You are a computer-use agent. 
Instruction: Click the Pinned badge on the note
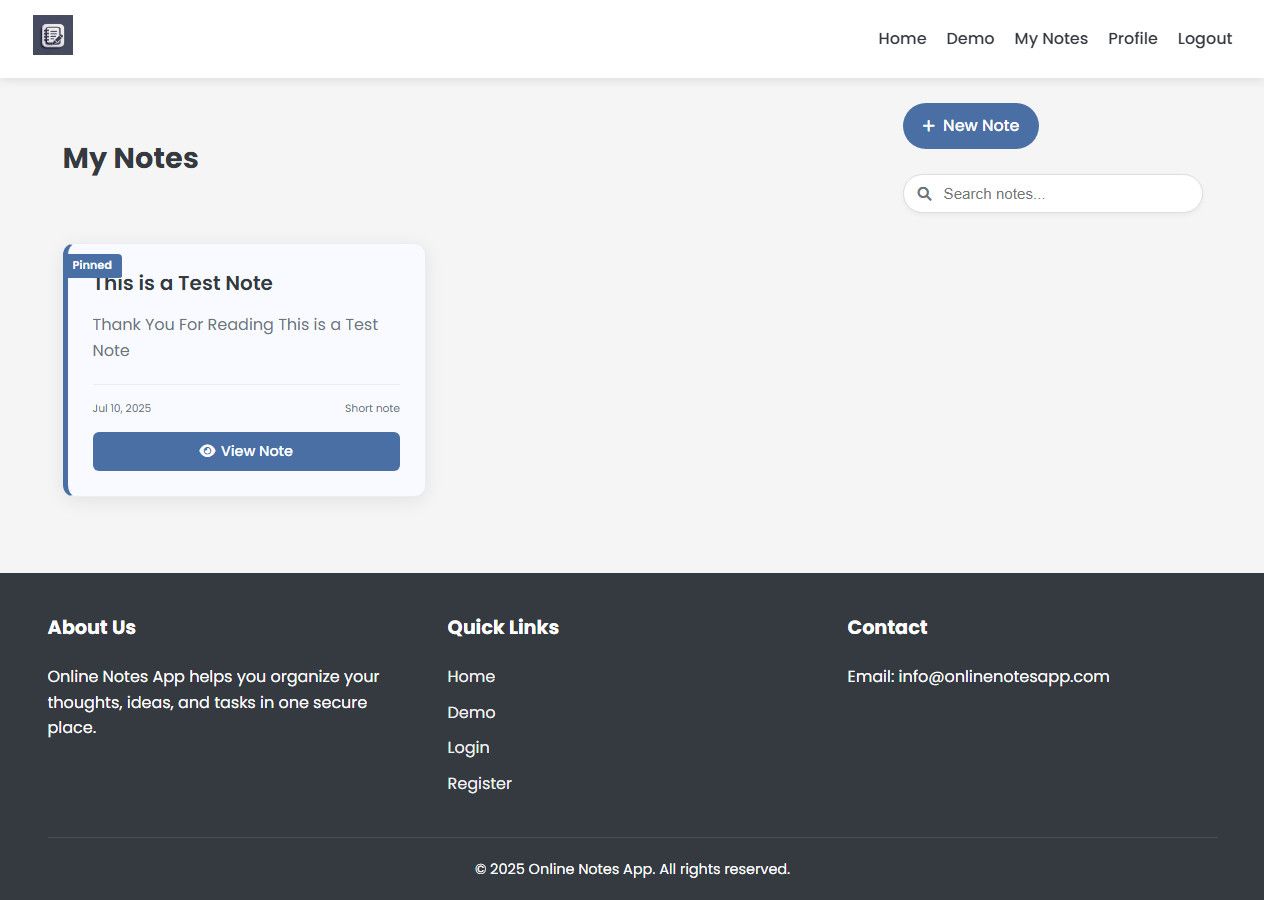point(92,265)
